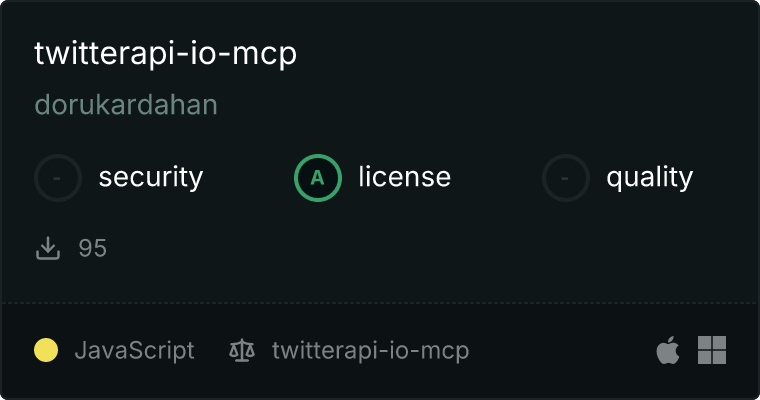
Task: Click the download count 95
Action: 93,248
